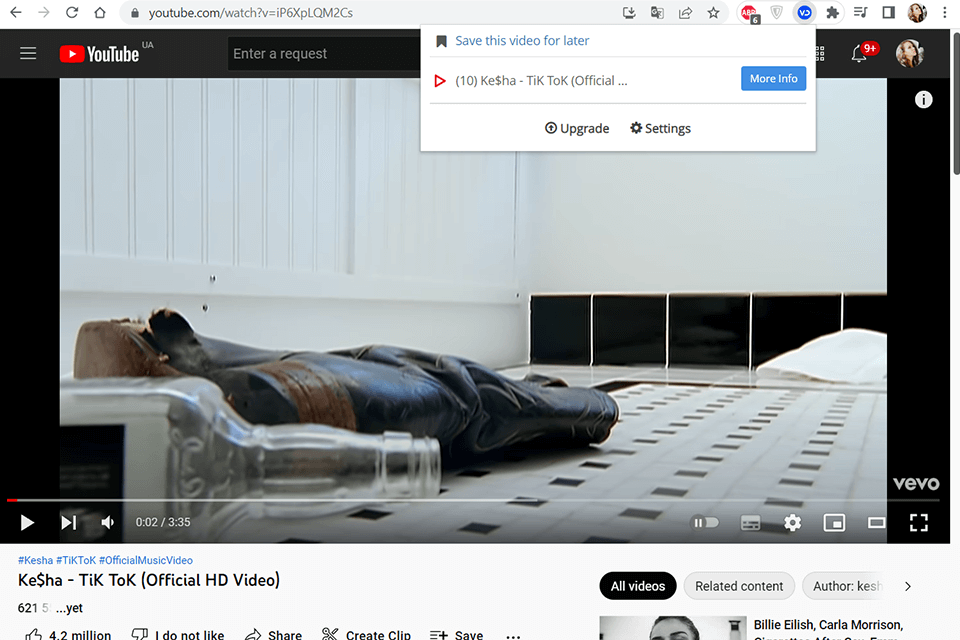The width and height of the screenshot is (960, 640).
Task: Reload the current page
Action: point(72,12)
